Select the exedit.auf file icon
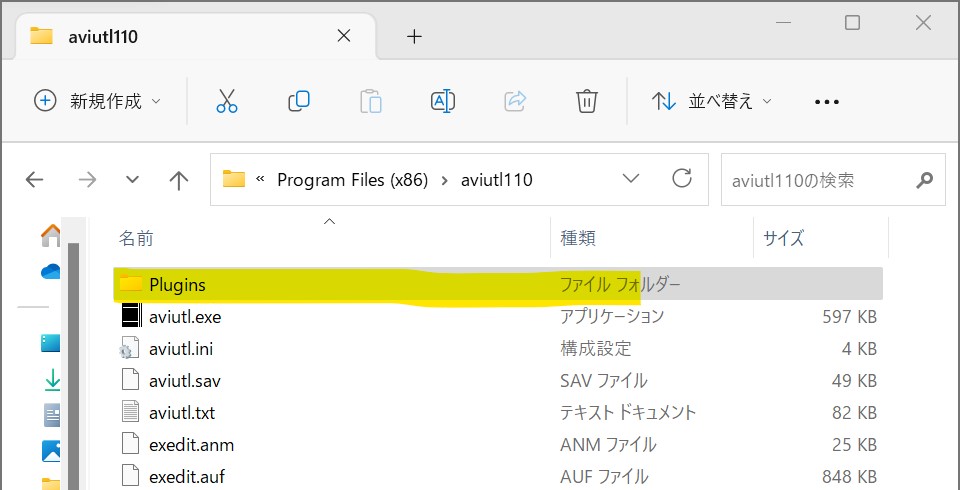This screenshot has width=960, height=490. (x=131, y=476)
